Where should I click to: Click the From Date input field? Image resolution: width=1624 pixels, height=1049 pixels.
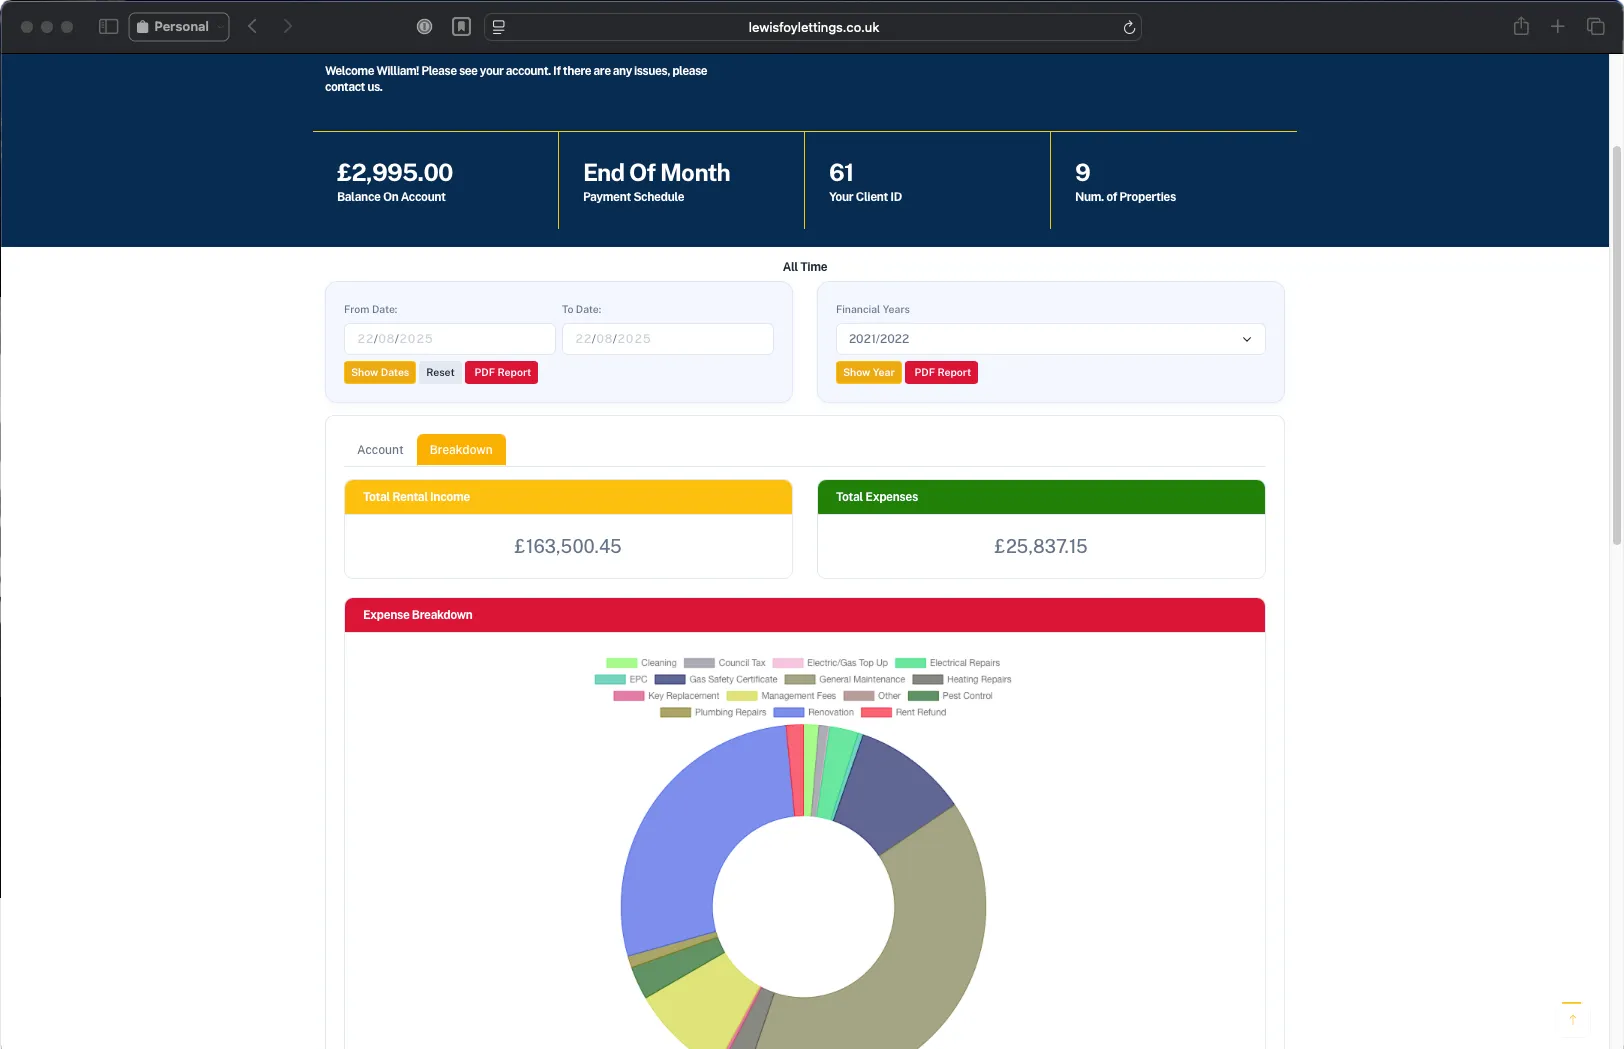(449, 339)
